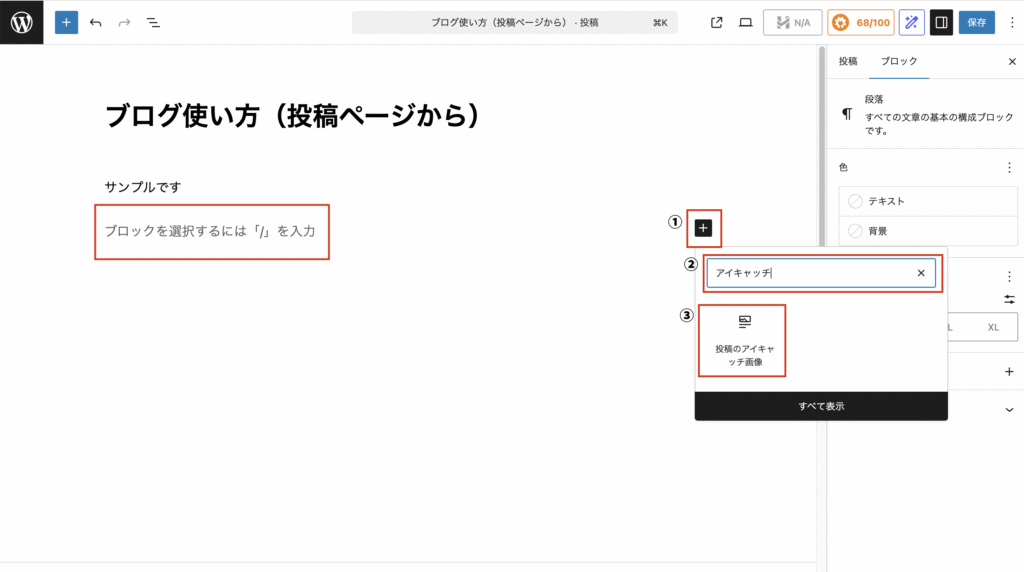Image resolution: width=1024 pixels, height=572 pixels.
Task: Open the top toolbar options menu
Action: pos(1012,22)
